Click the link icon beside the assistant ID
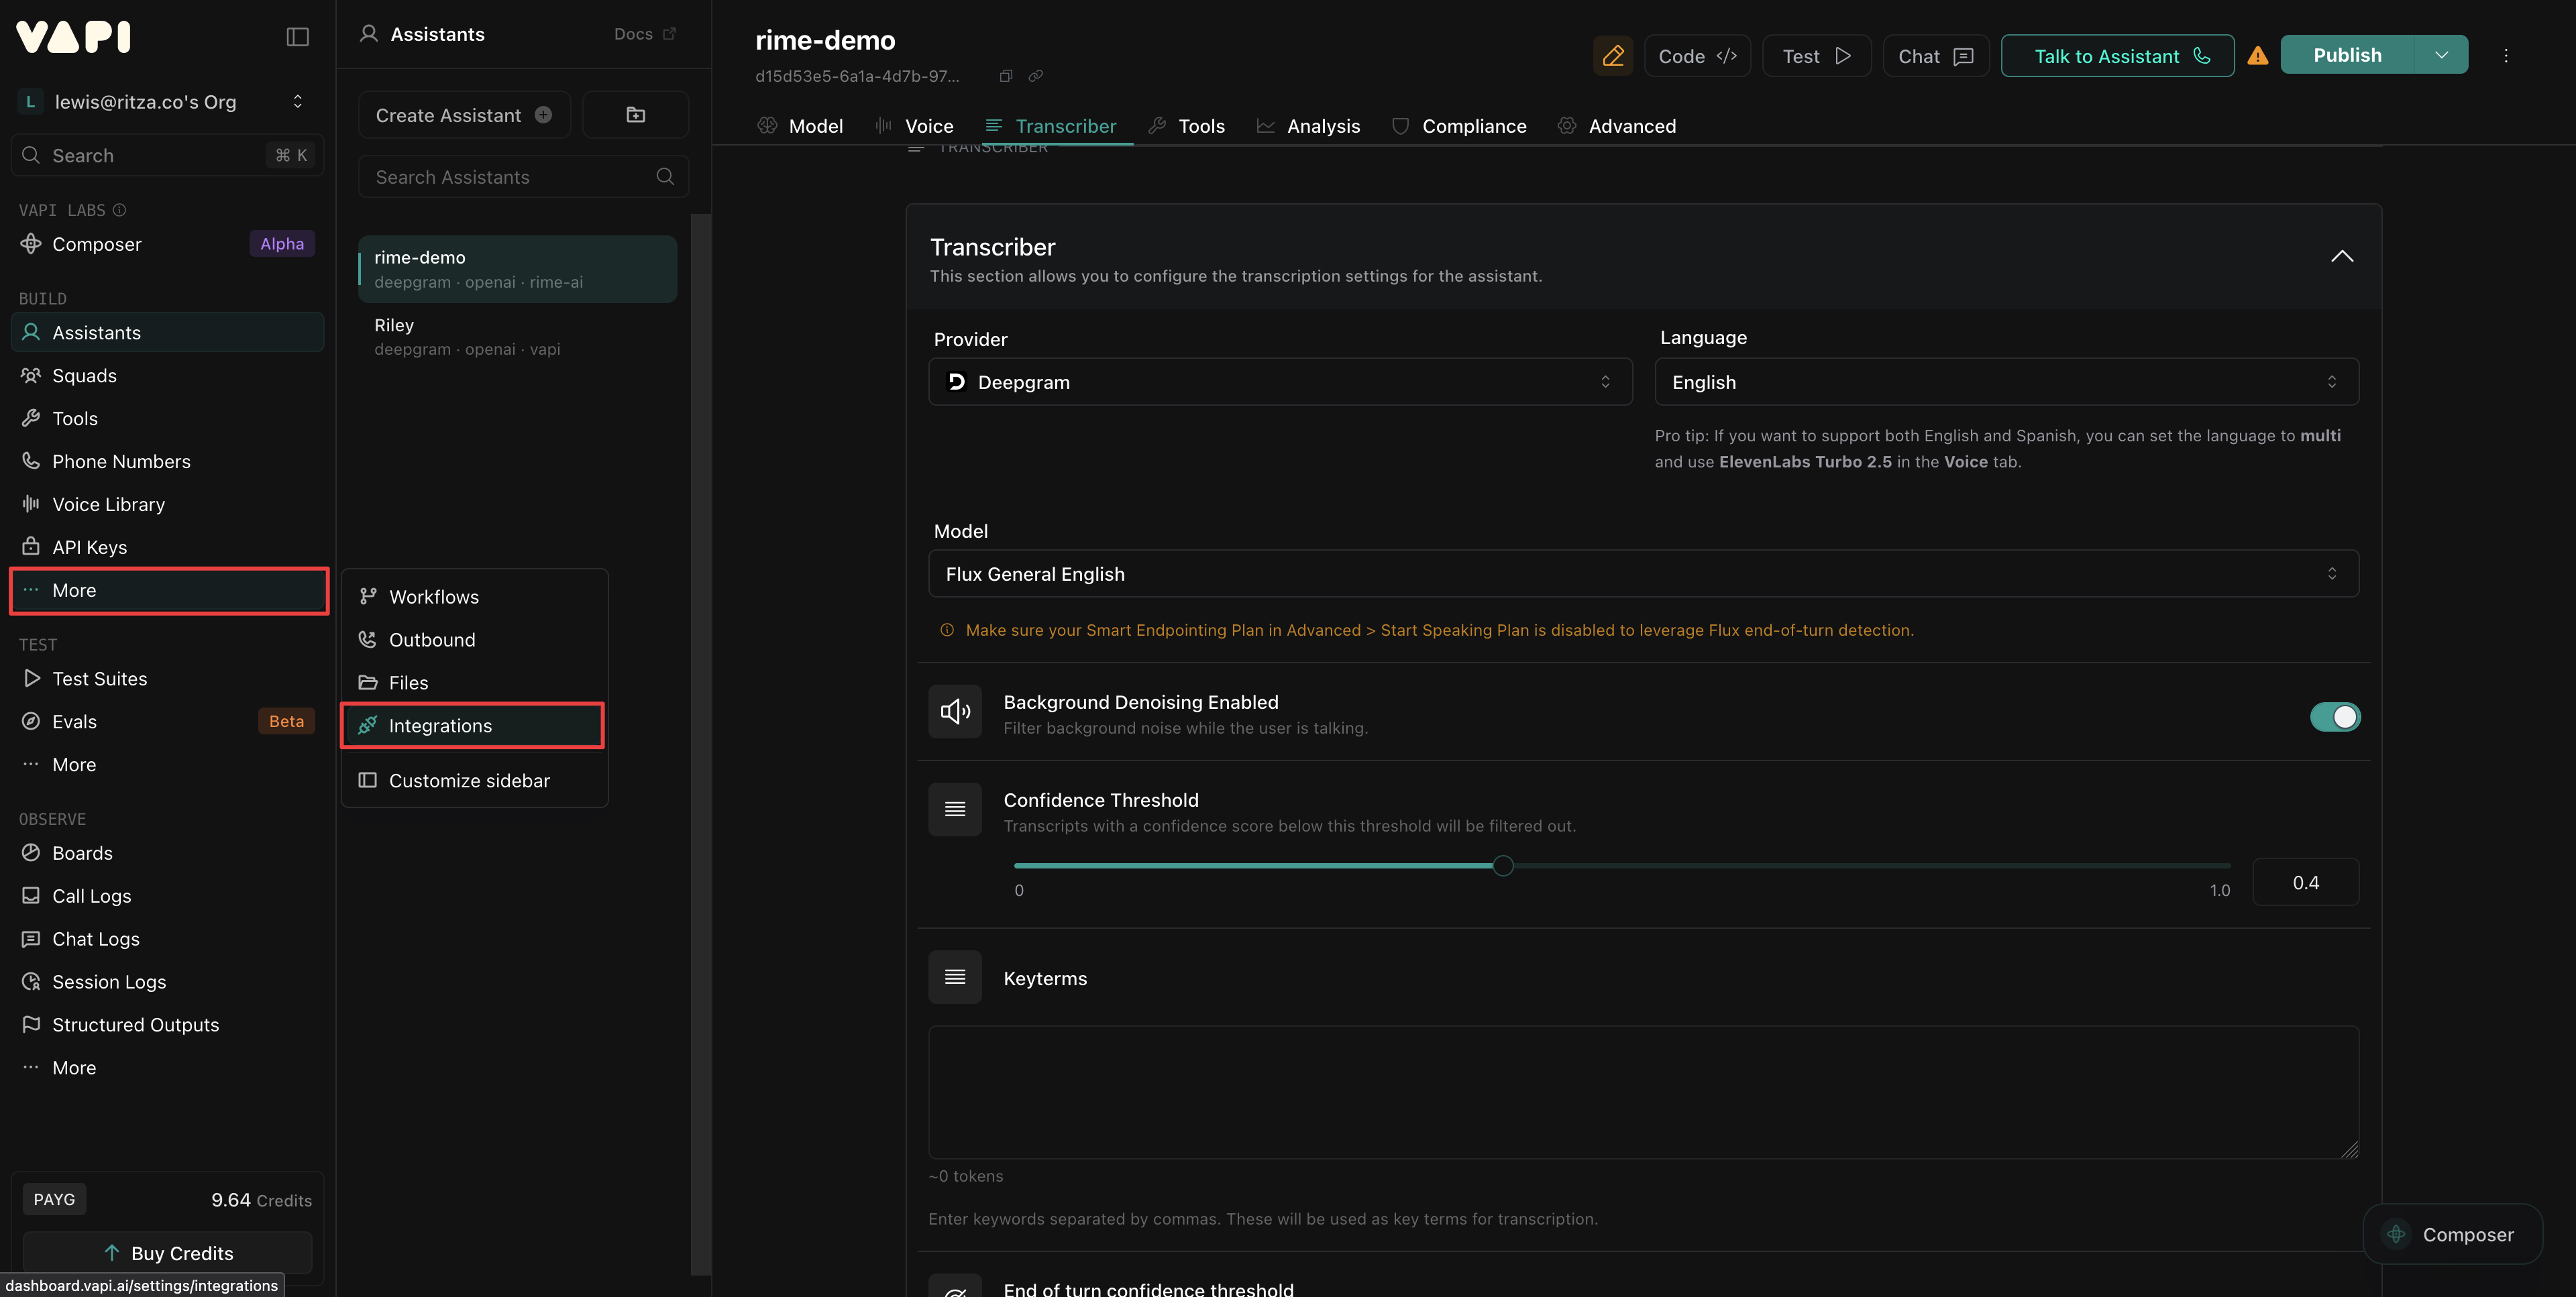Image resolution: width=2576 pixels, height=1297 pixels. [1036, 76]
